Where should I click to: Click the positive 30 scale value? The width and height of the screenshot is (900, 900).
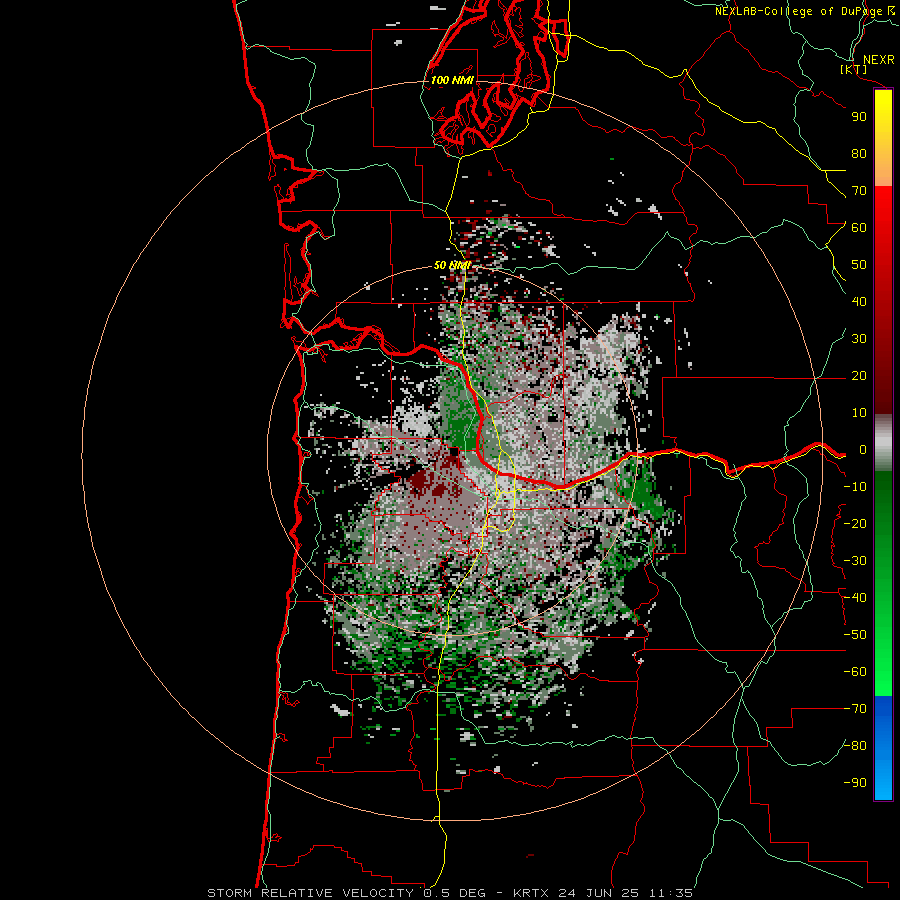[x=859, y=339]
